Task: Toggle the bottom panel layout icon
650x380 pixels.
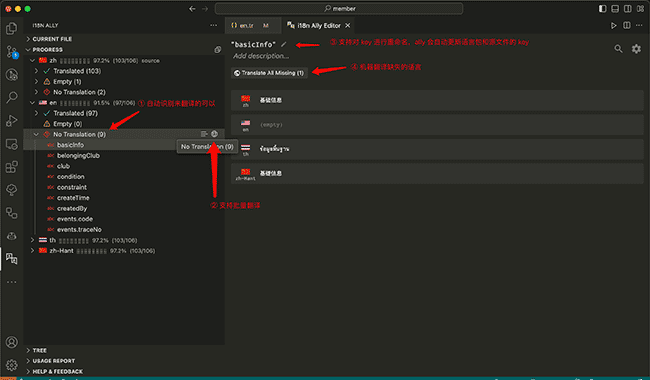Action: (615, 9)
